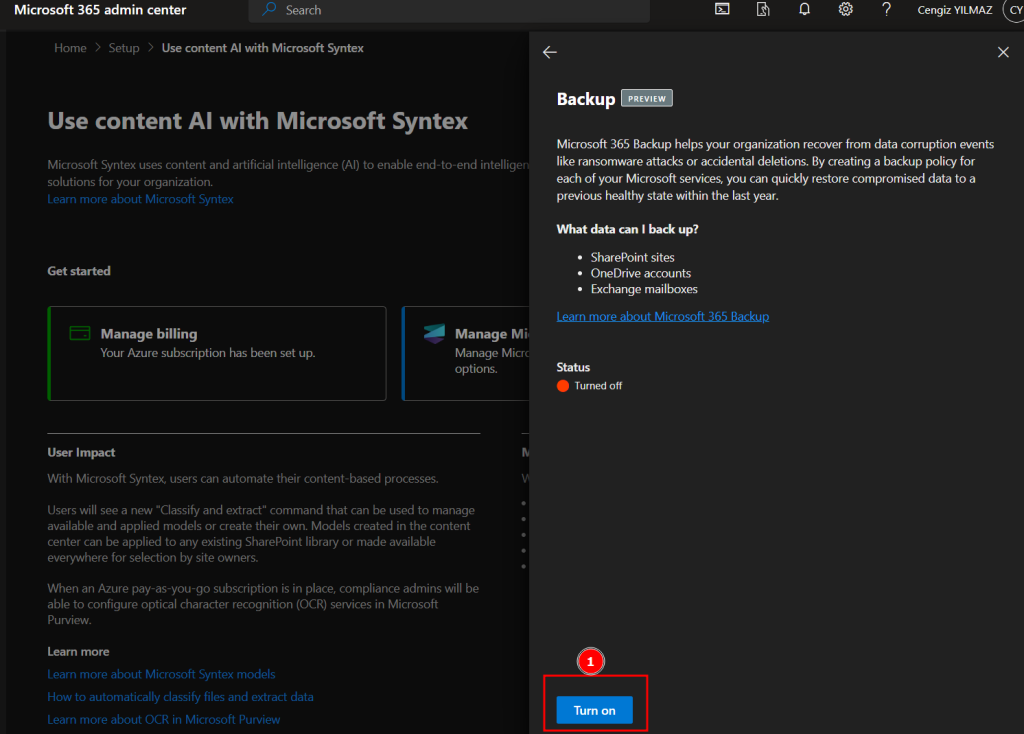This screenshot has height=734, width=1024.
Task: Close the Backup panel with X
Action: click(1003, 52)
